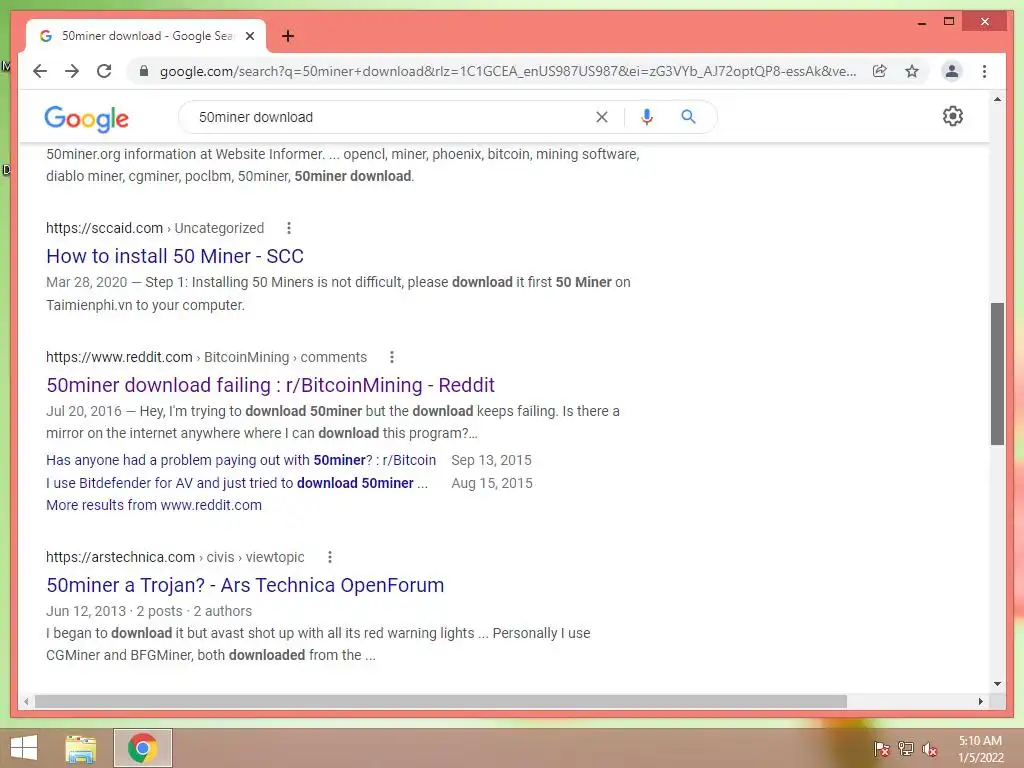Close the 50miner download tab

point(249,36)
